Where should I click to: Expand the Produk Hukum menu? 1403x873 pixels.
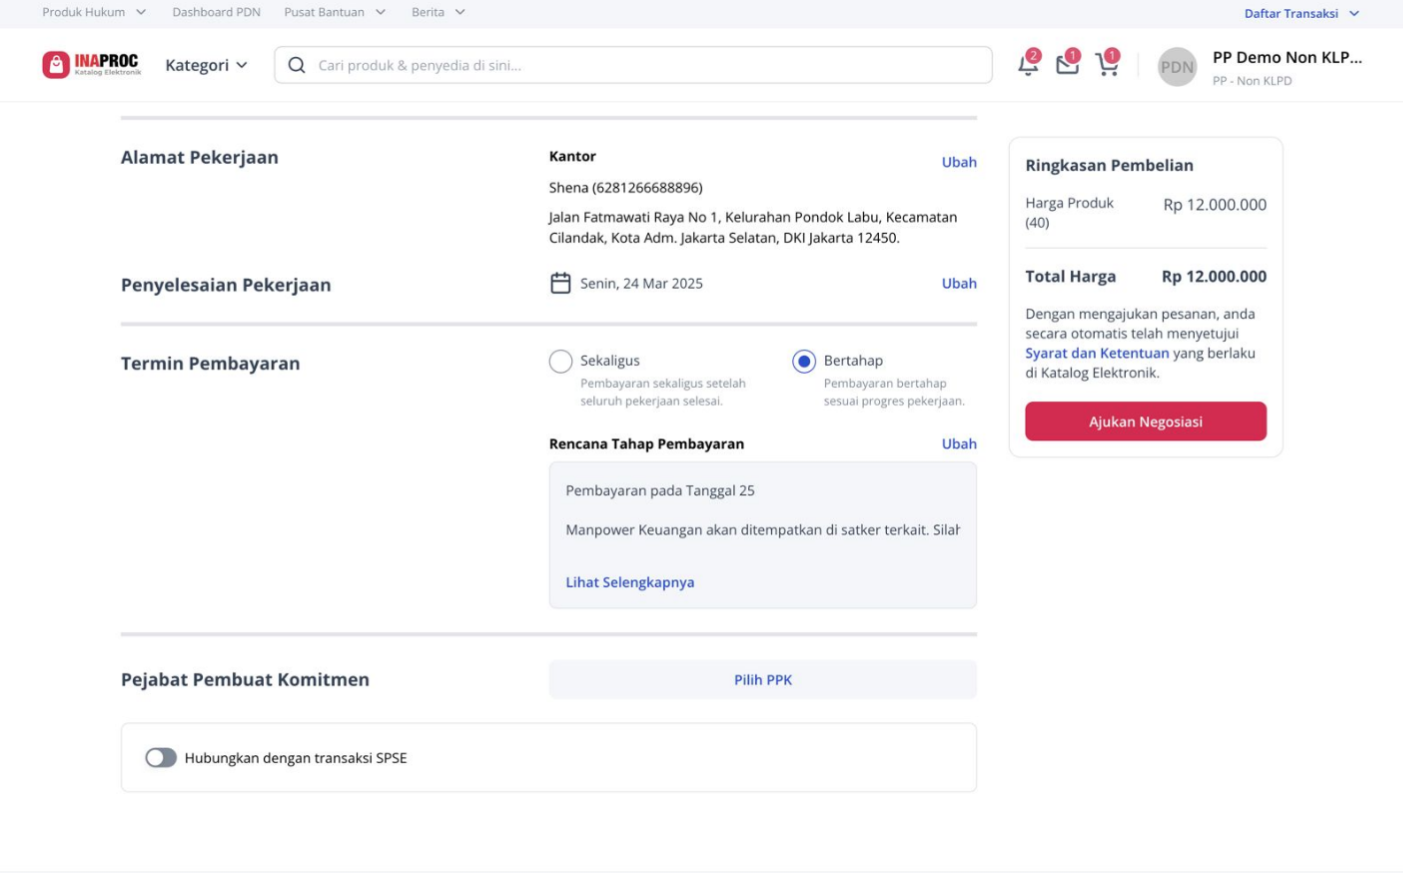(x=94, y=12)
